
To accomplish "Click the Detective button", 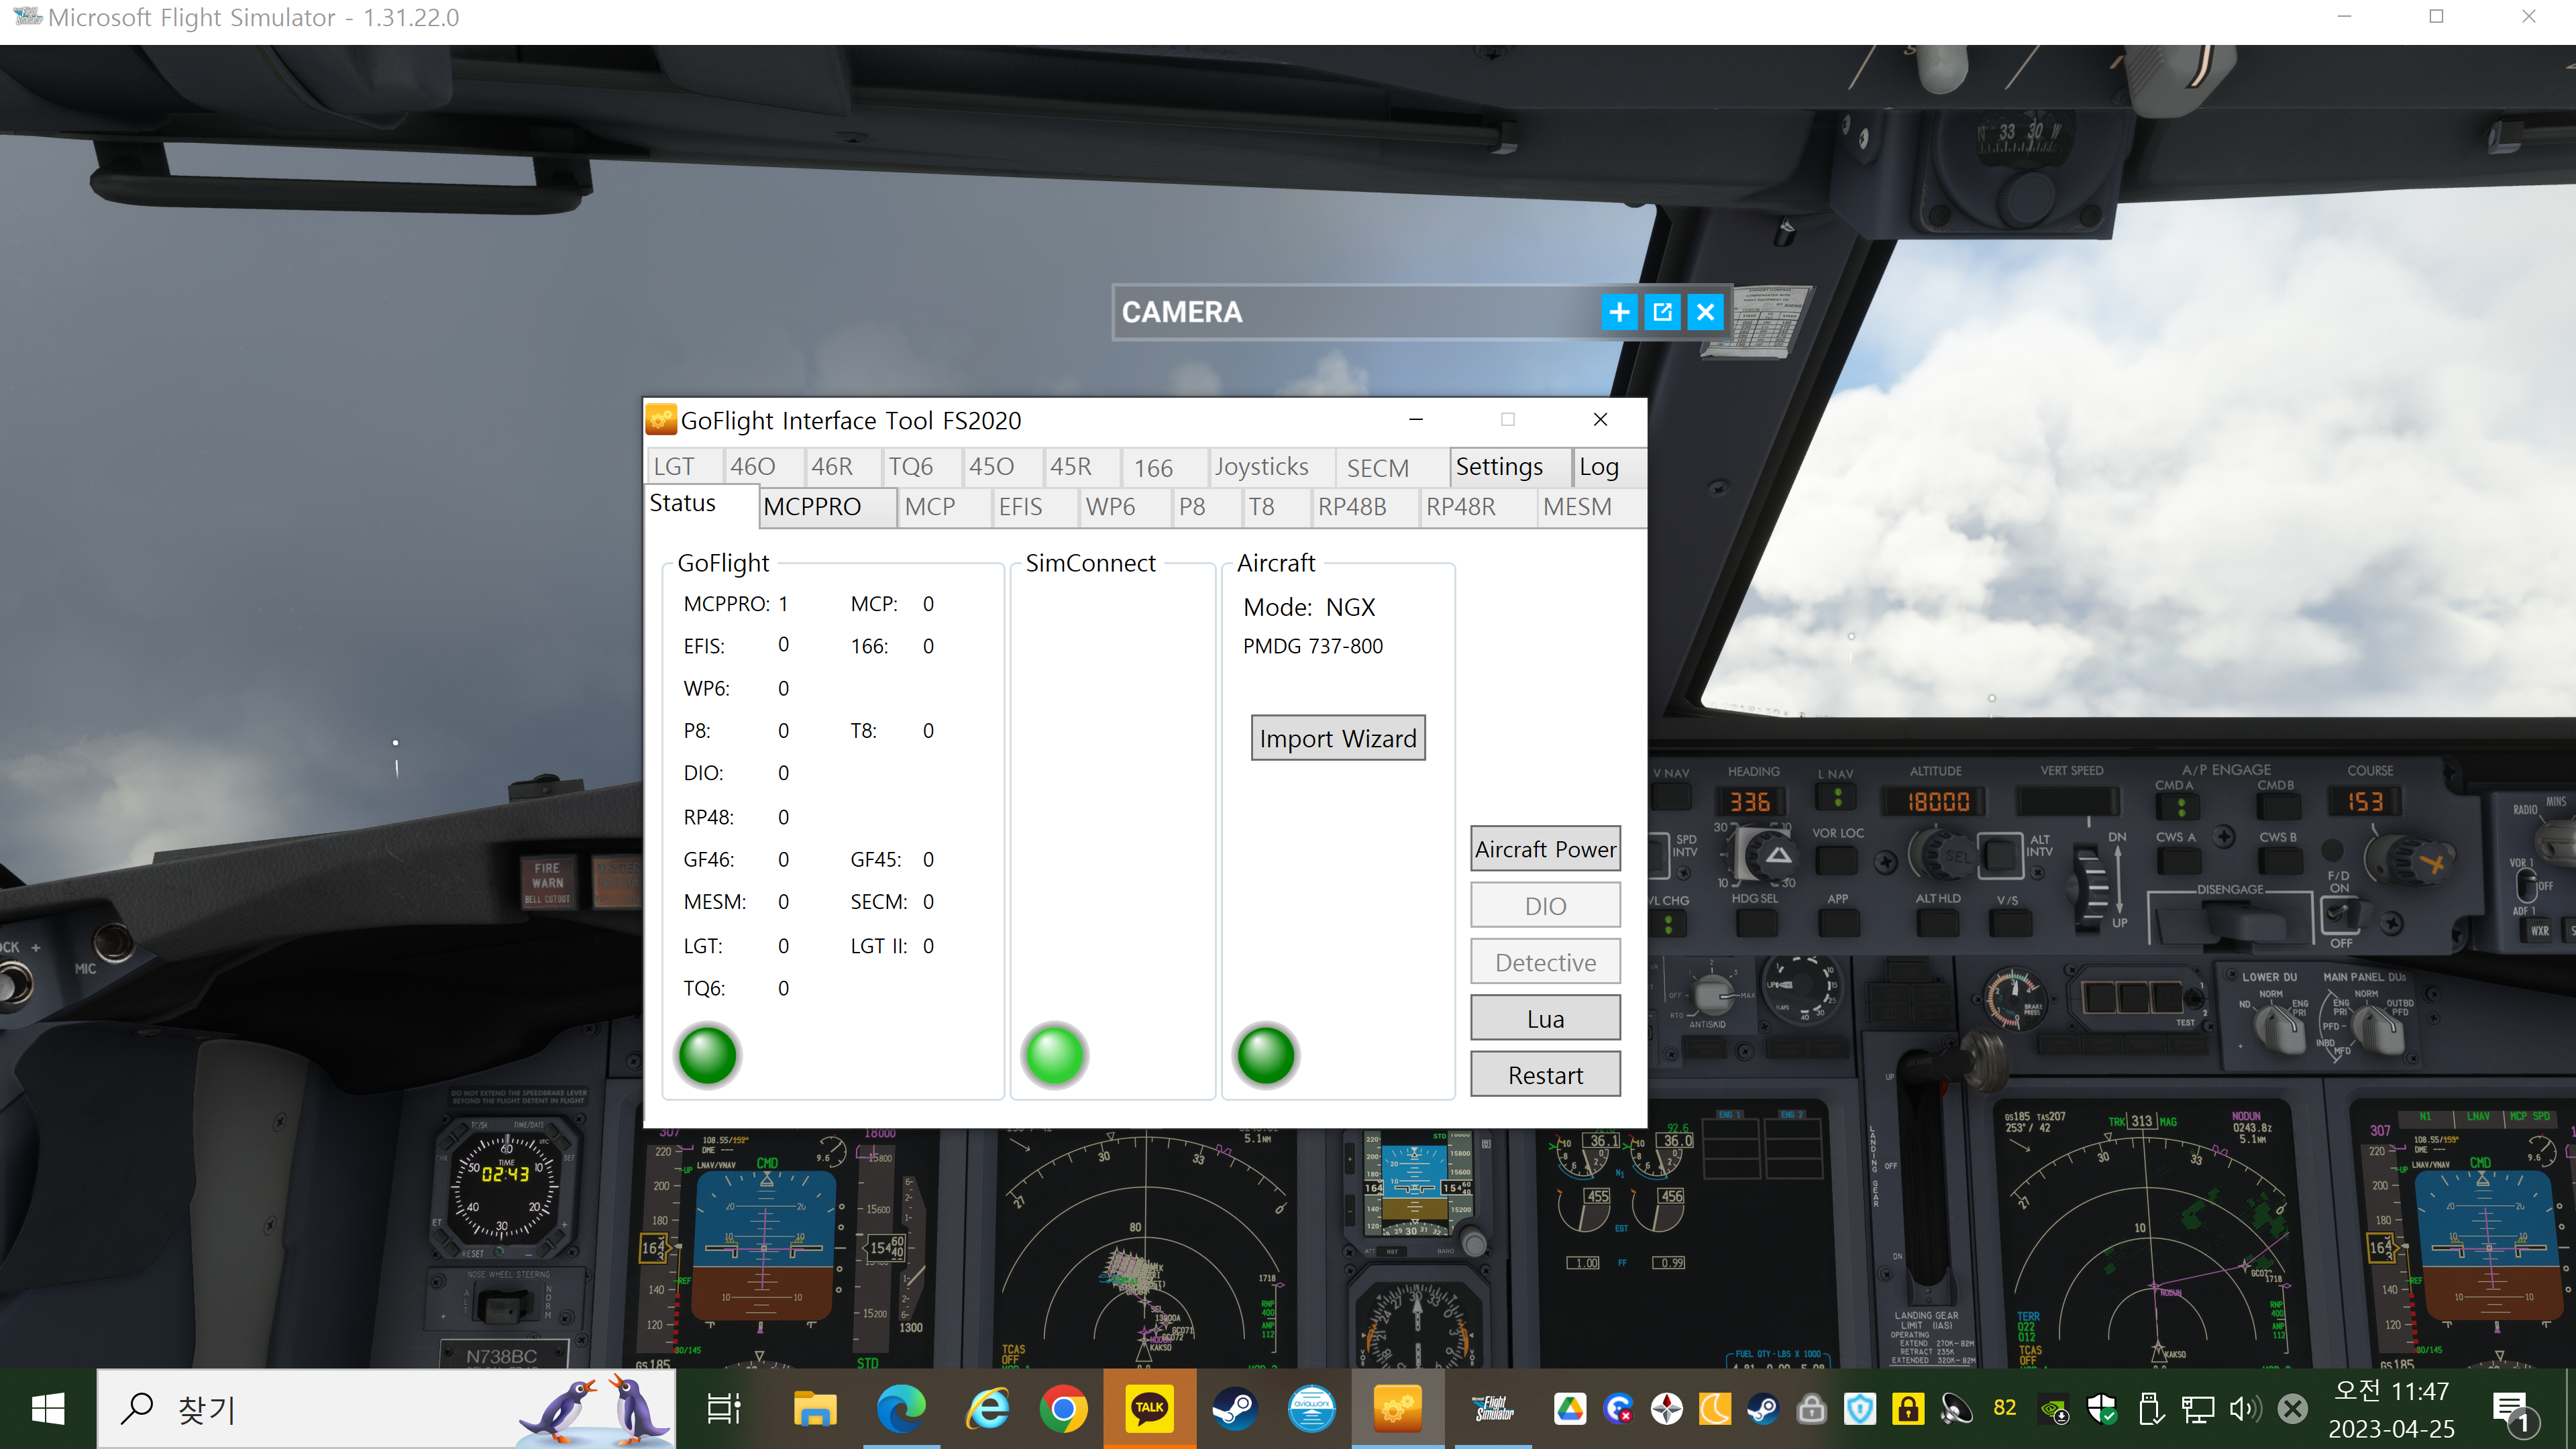I will point(1545,962).
